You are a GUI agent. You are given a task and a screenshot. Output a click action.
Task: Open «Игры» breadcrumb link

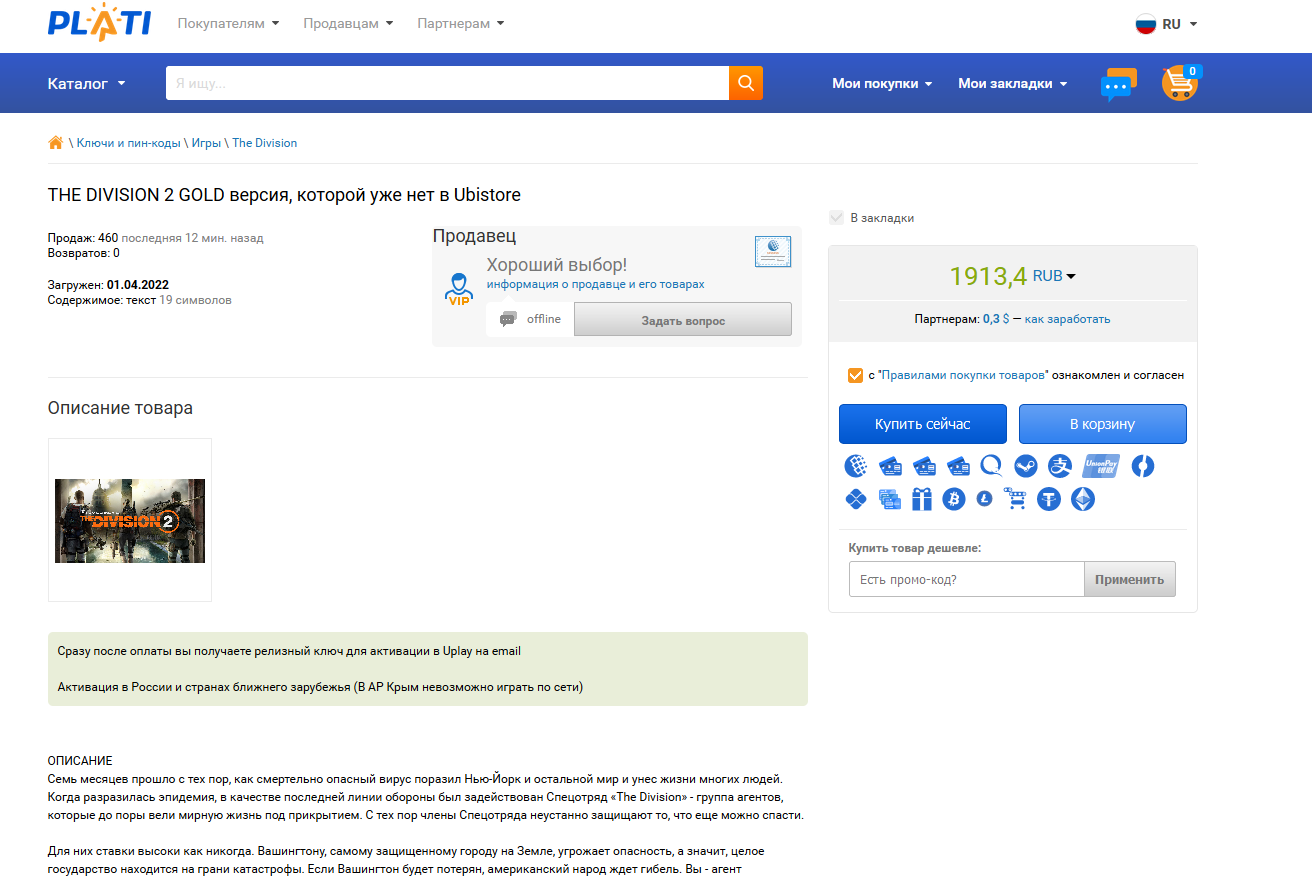207,143
